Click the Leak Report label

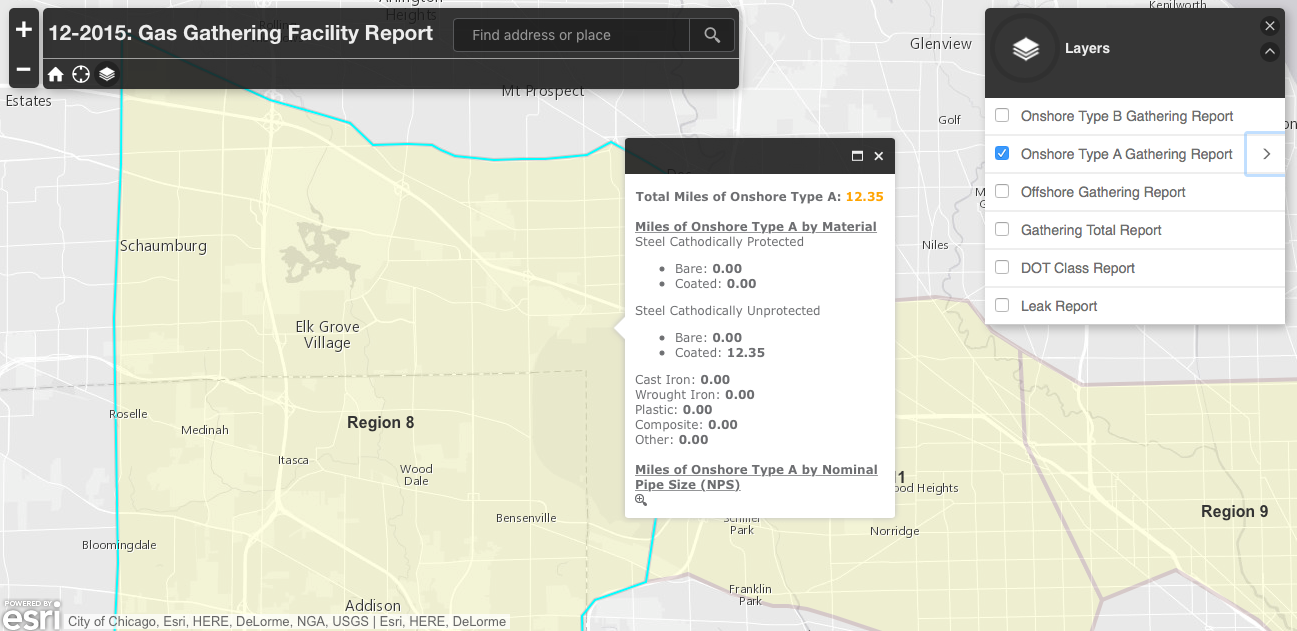1059,306
